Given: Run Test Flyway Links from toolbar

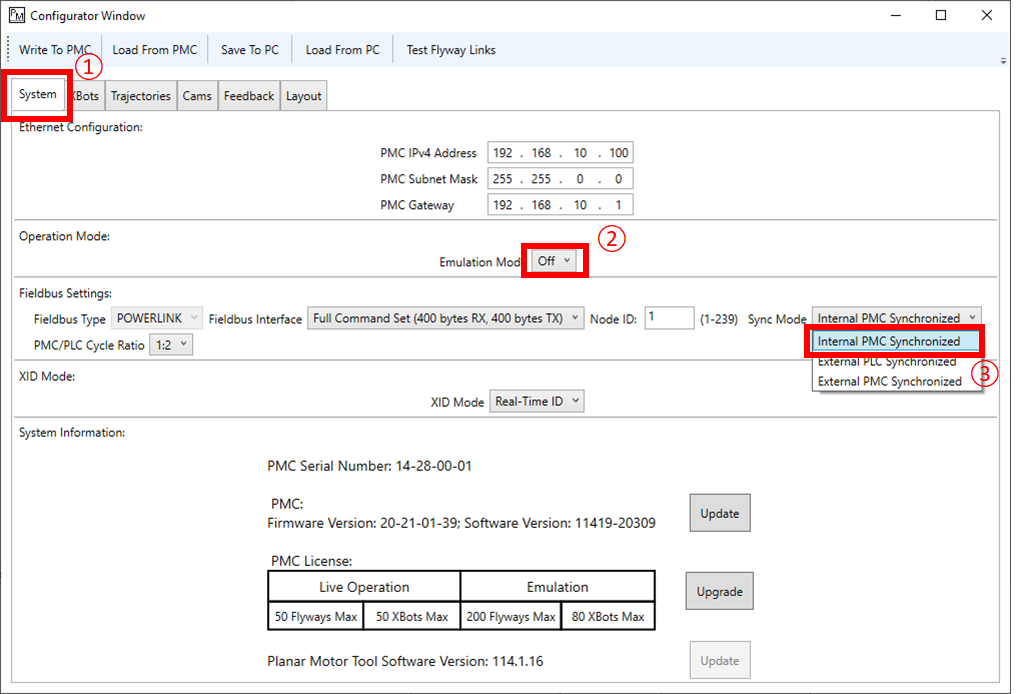Looking at the screenshot, I should click(x=450, y=50).
